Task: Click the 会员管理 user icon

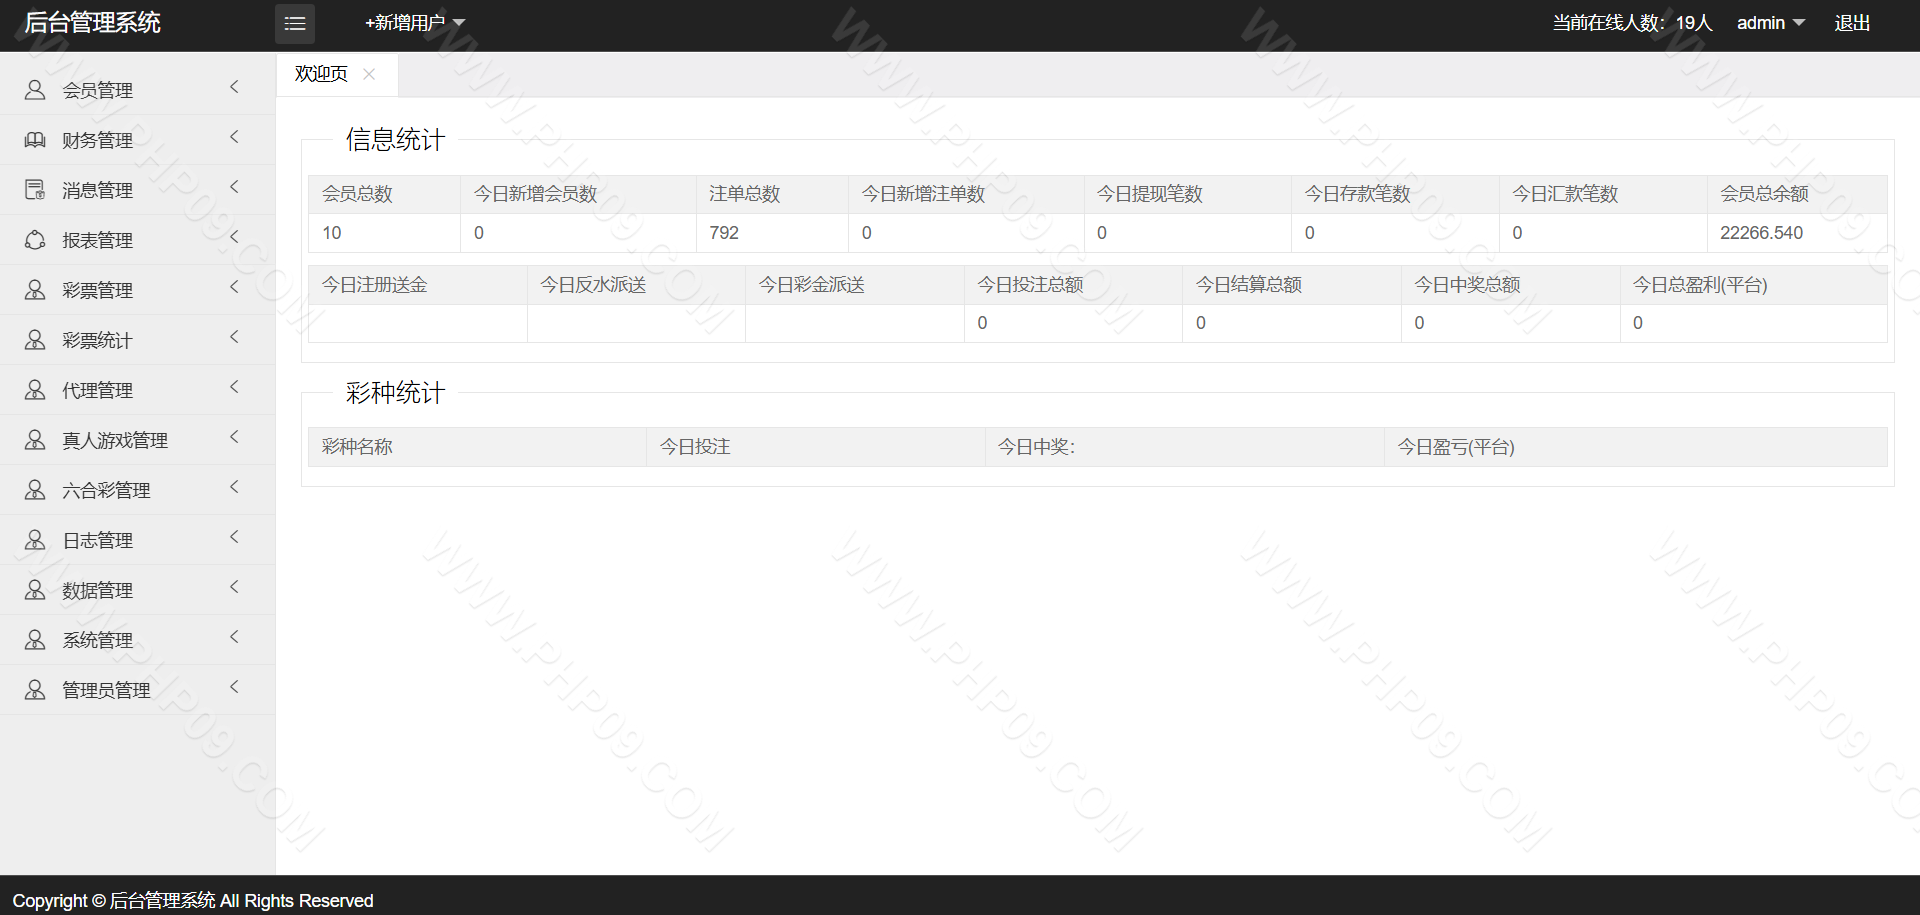Action: (x=35, y=90)
